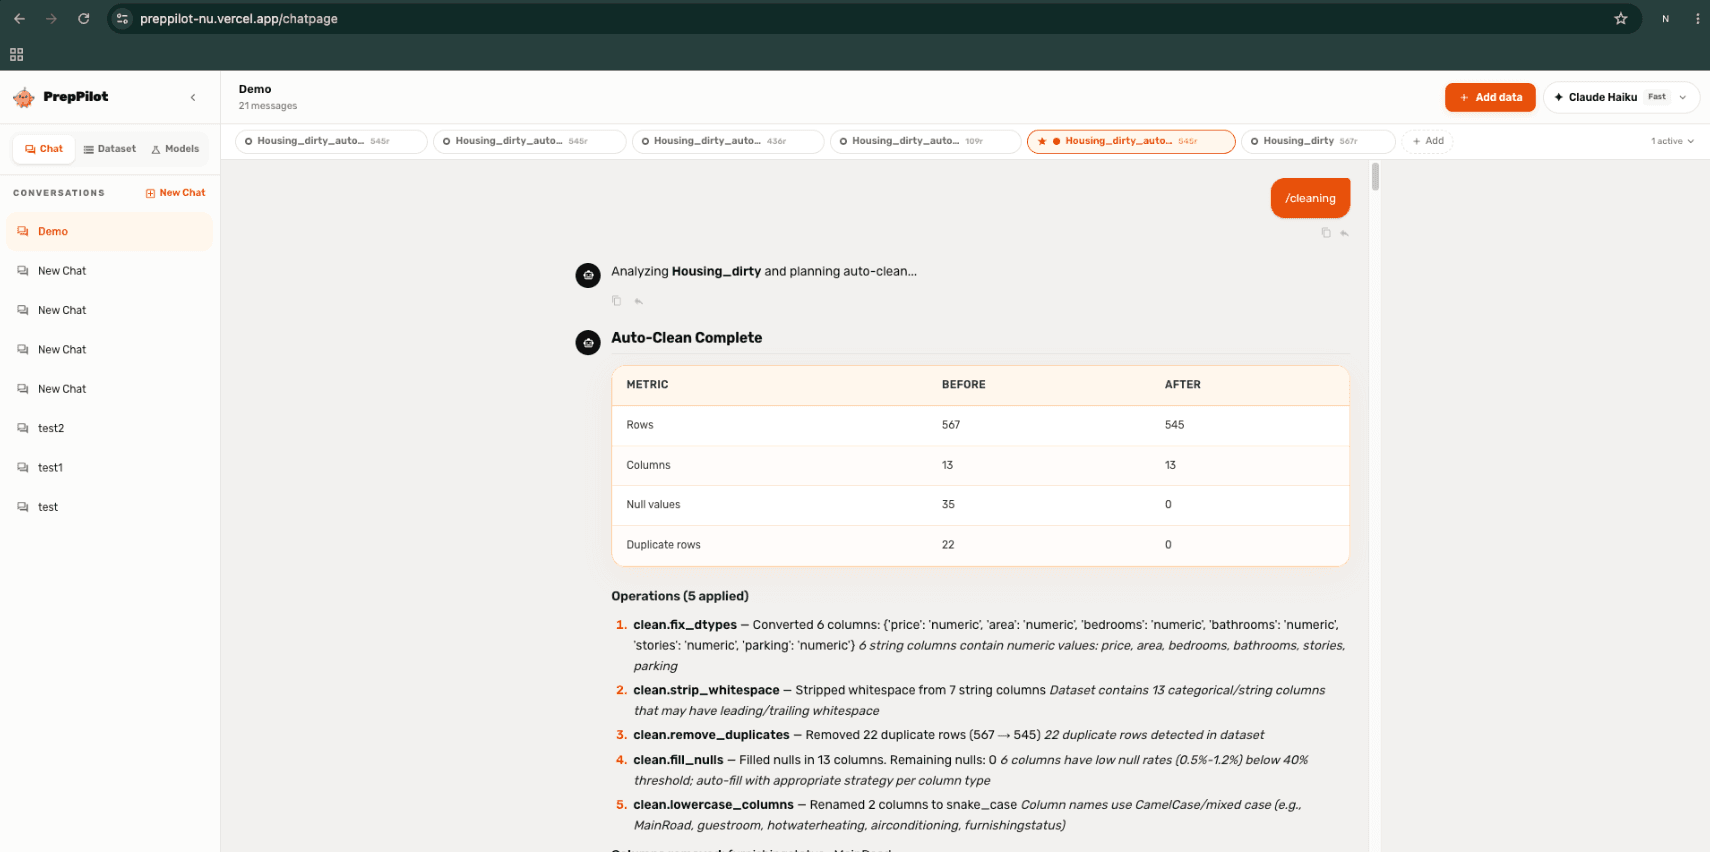Image resolution: width=1710 pixels, height=852 pixels.
Task: Open the Claude Haiku model dropdown
Action: pyautogui.click(x=1621, y=97)
